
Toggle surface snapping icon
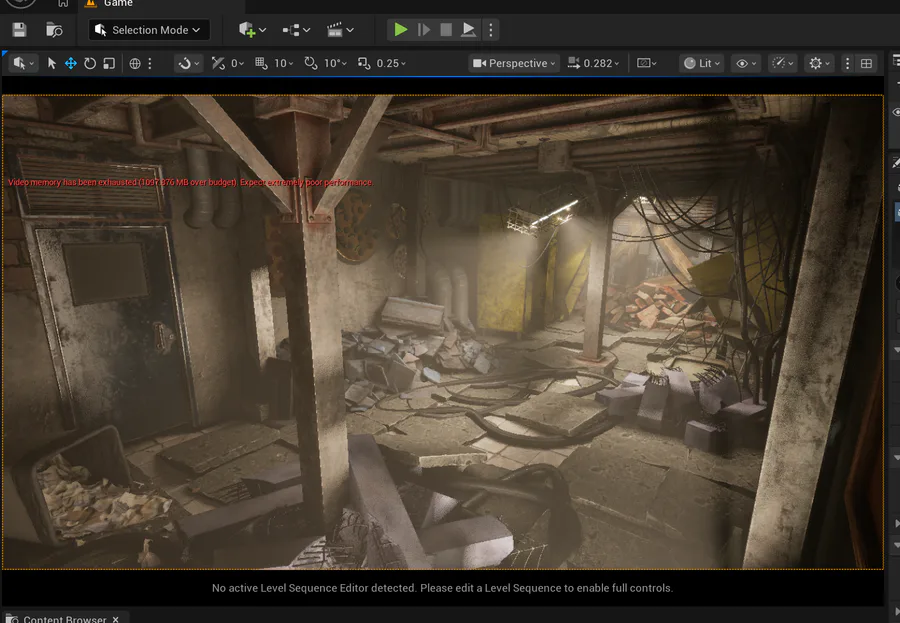pos(218,63)
